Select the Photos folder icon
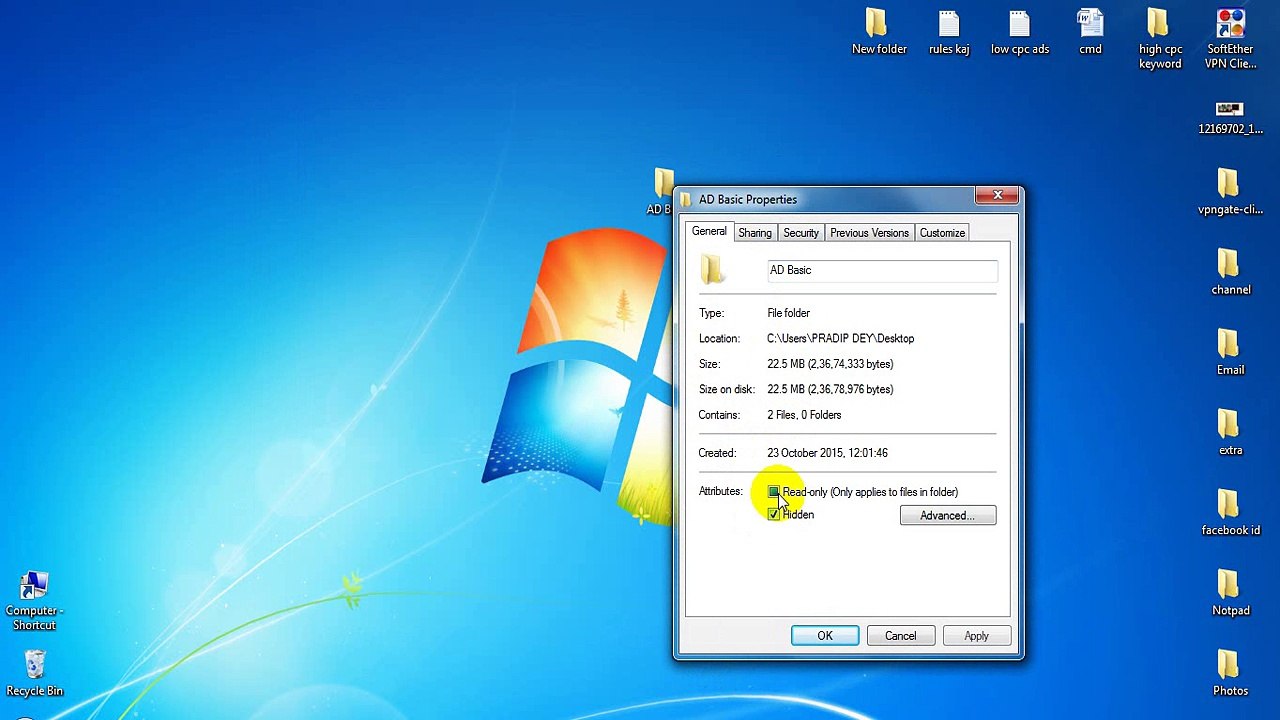The height and width of the screenshot is (720, 1280). [x=1230, y=672]
